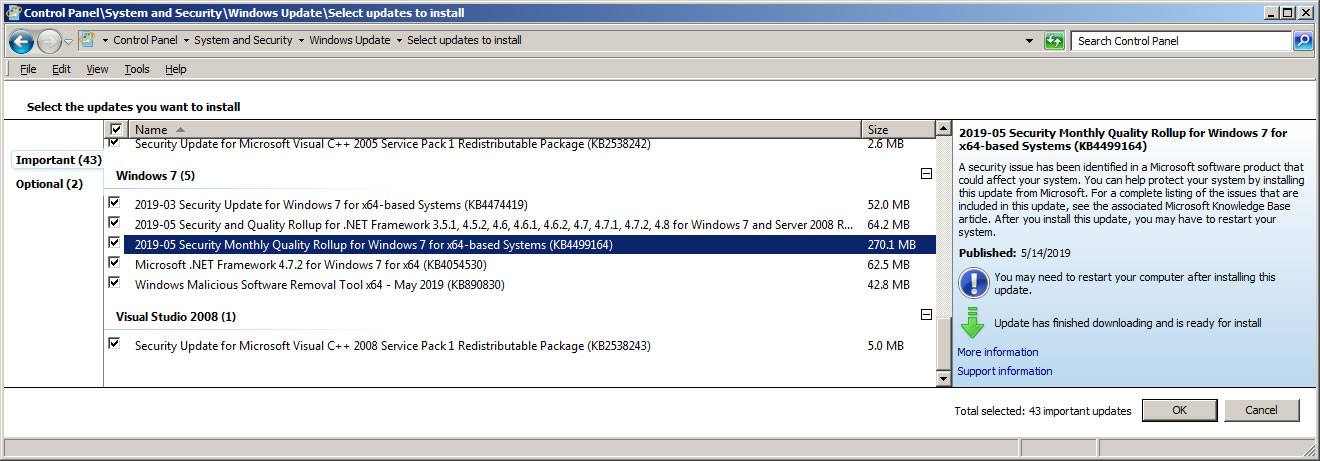This screenshot has width=1320, height=461.
Task: Go to Windows Update breadcrumb
Action: pos(350,41)
